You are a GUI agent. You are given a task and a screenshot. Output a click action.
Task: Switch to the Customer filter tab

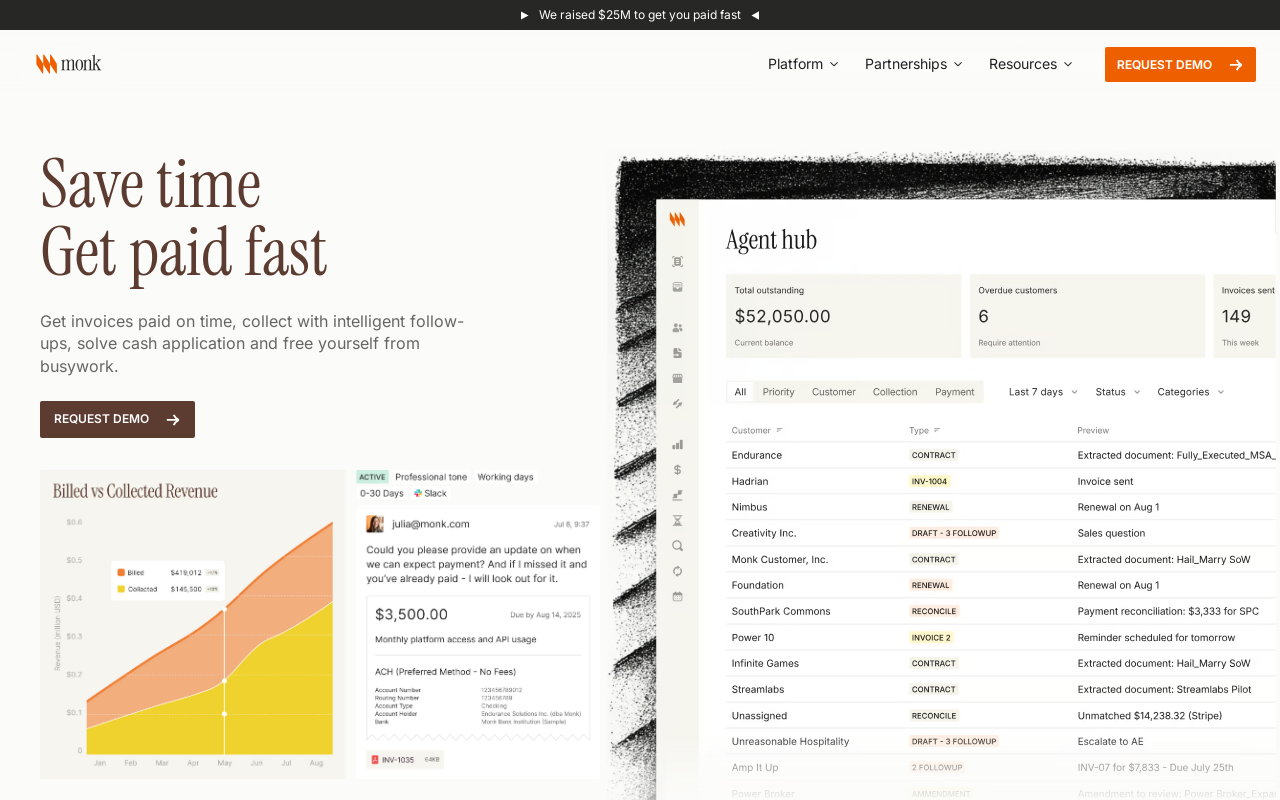tap(834, 392)
